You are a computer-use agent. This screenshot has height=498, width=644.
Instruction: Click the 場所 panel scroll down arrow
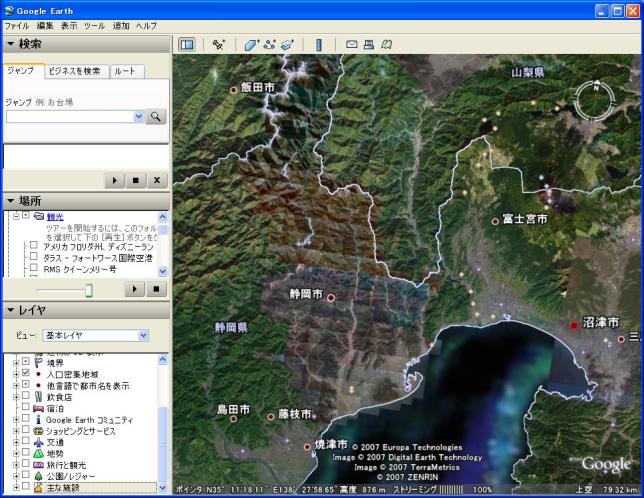pyautogui.click(x=163, y=271)
